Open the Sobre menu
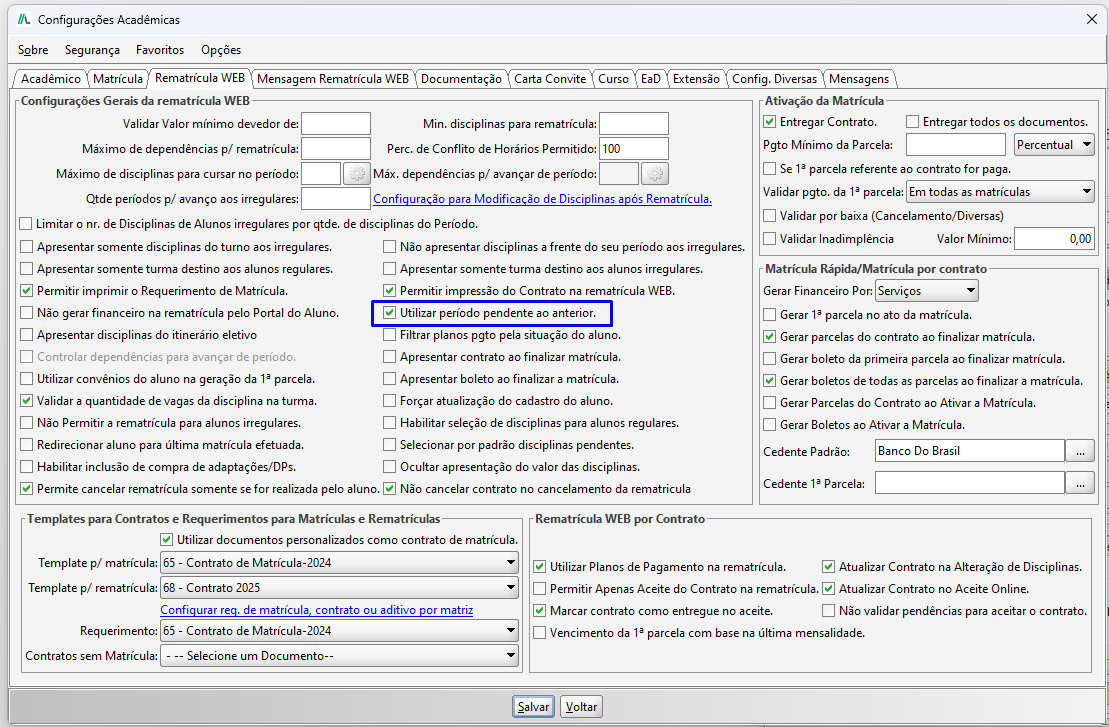1109x727 pixels. tap(33, 50)
